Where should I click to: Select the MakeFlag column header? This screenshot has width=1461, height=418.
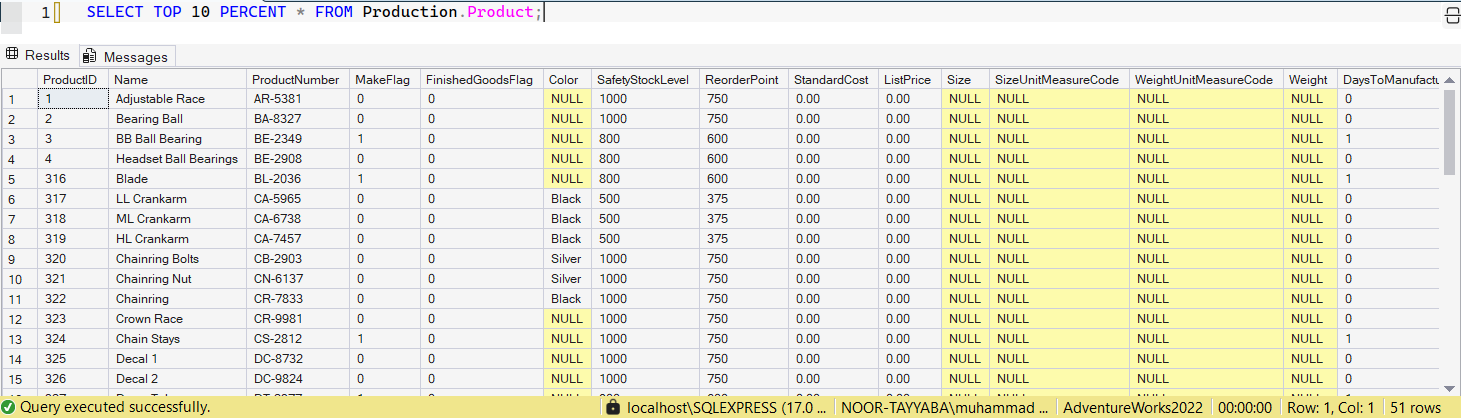383,79
